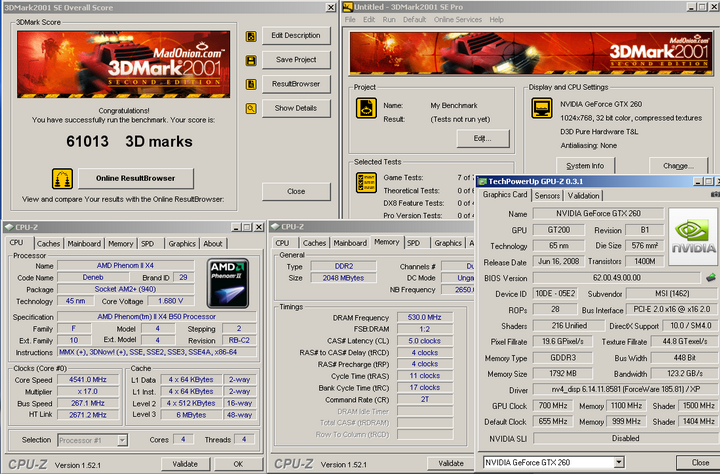Close the 3DMark Overall Score dialog
This screenshot has width=720, height=474.
296,192
